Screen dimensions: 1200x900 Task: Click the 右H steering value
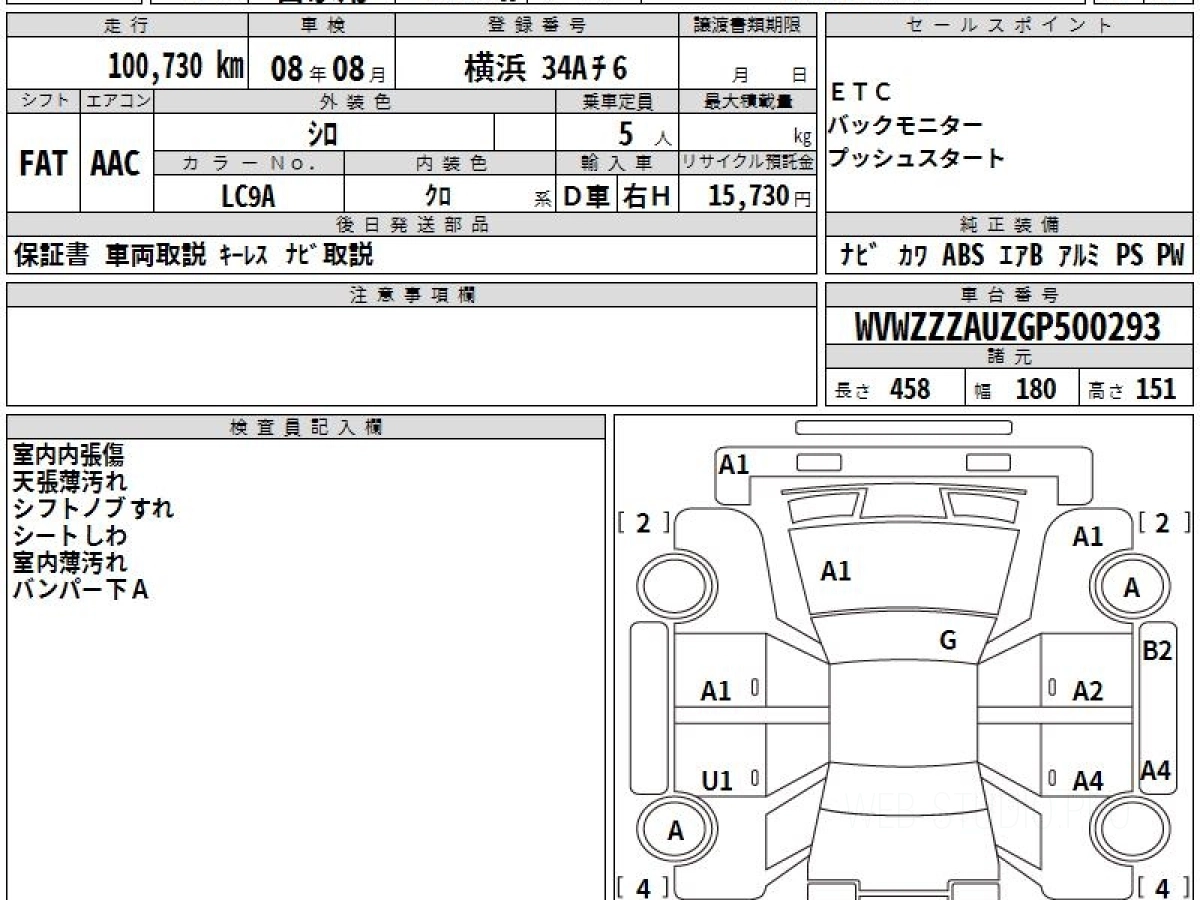pyautogui.click(x=647, y=196)
